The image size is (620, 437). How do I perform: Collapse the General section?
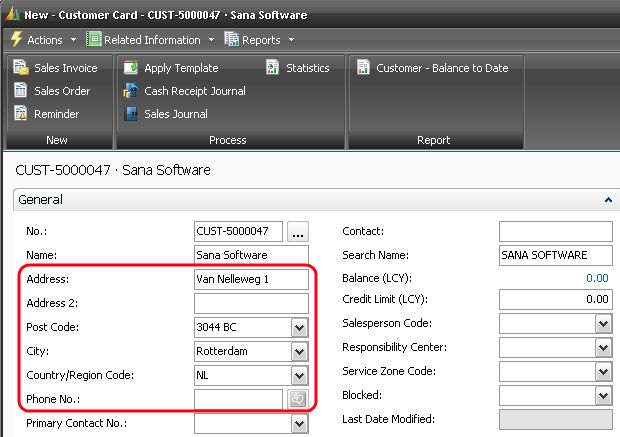pos(608,200)
